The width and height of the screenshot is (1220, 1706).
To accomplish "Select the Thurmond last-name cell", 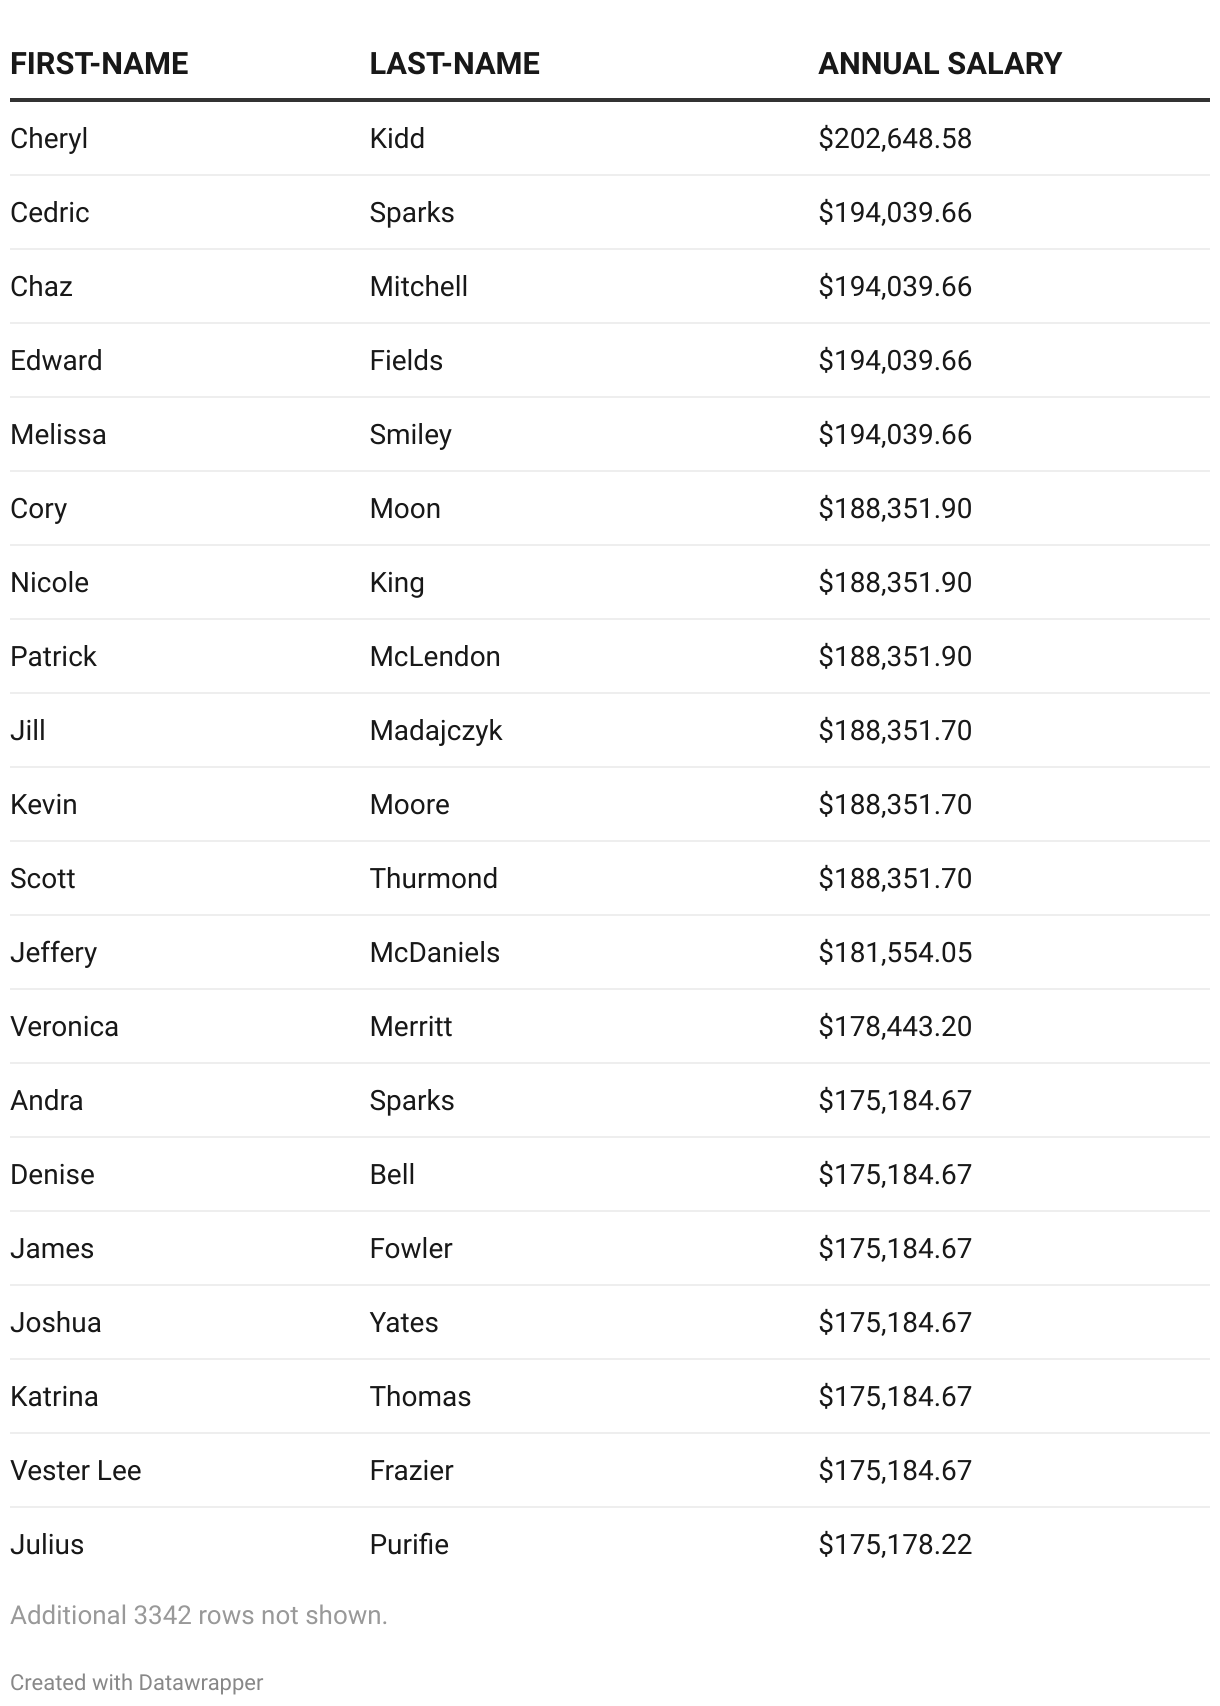I will coord(434,879).
